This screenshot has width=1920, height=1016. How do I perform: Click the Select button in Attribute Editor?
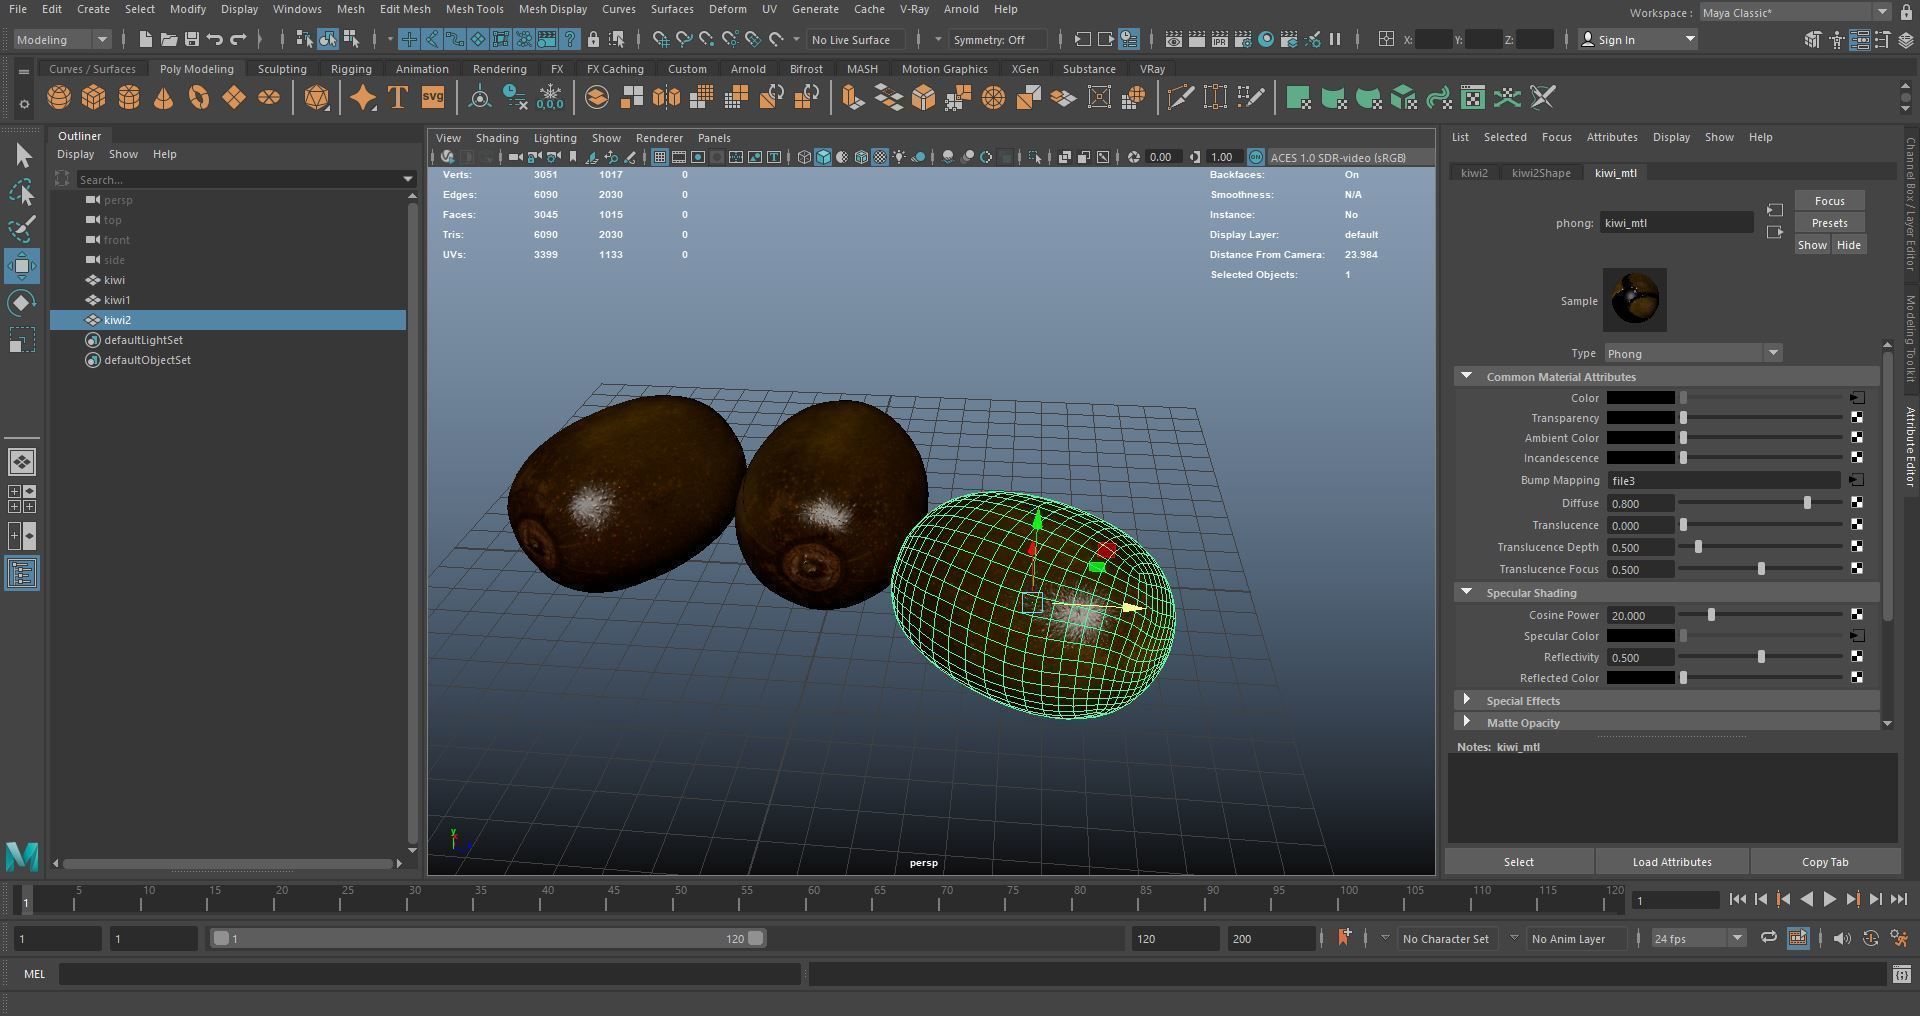(x=1518, y=862)
